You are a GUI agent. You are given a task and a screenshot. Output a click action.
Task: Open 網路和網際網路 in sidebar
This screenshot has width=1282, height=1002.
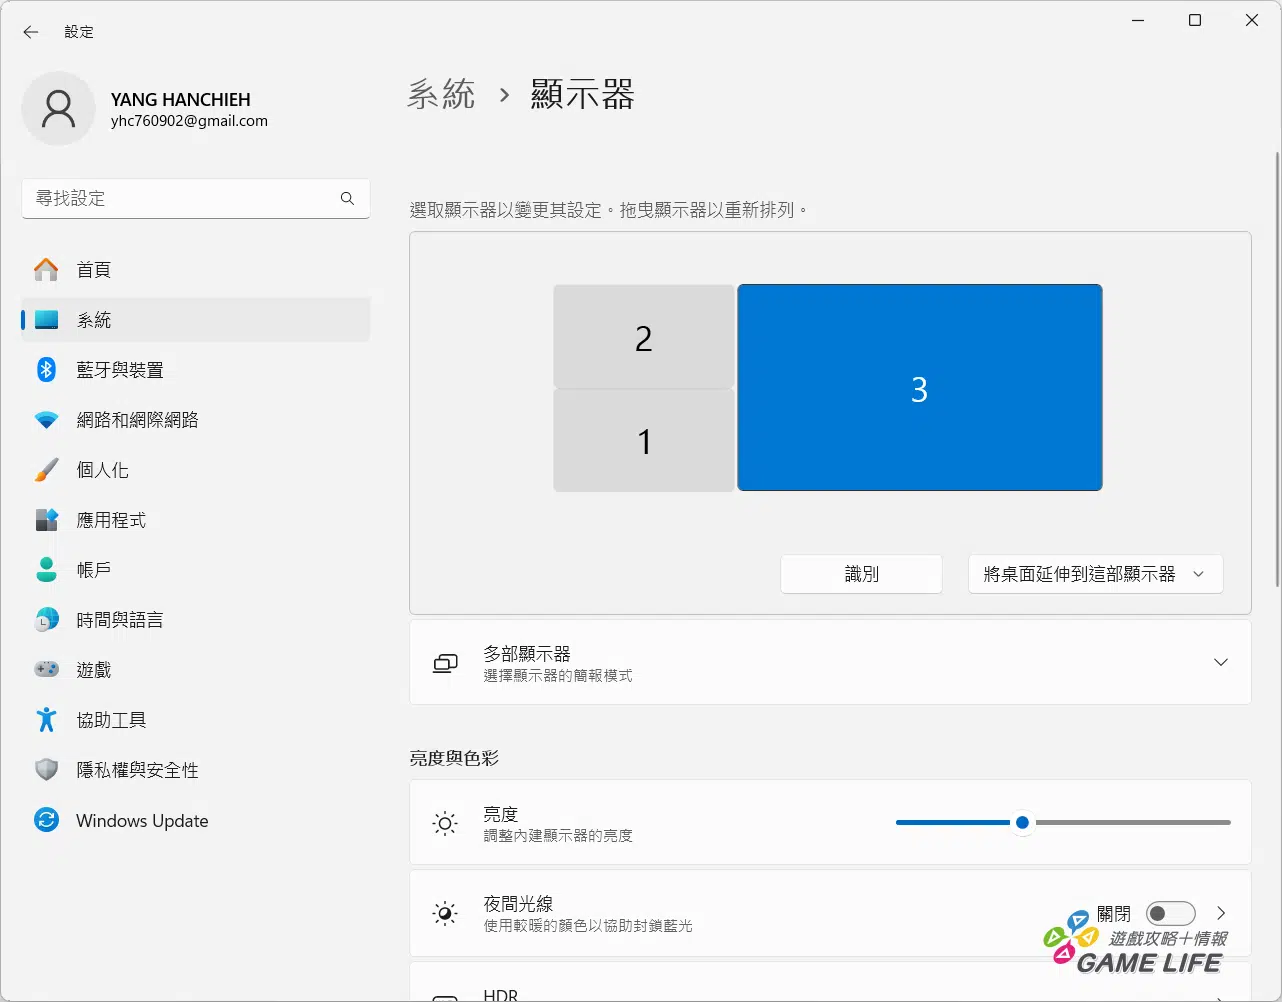pos(137,420)
